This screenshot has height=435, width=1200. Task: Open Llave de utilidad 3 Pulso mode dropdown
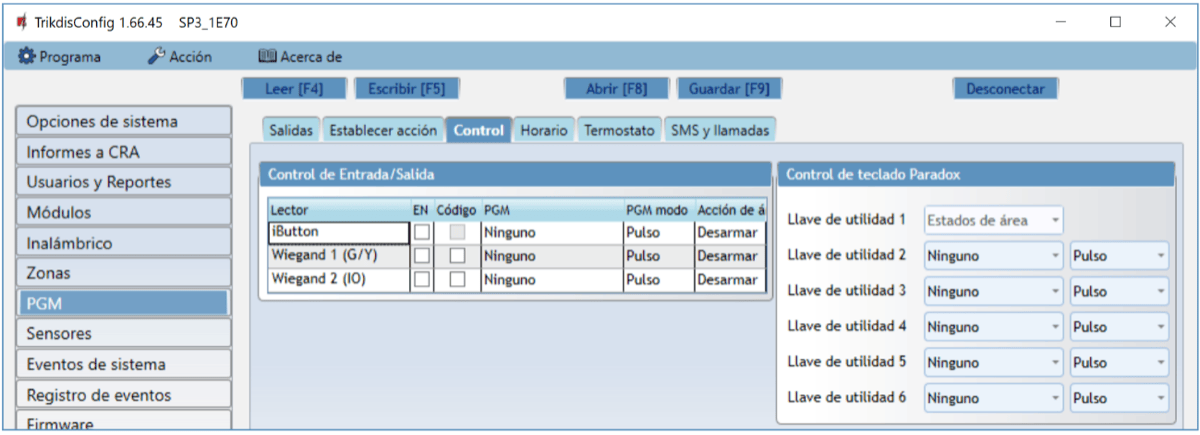[x=1118, y=291]
